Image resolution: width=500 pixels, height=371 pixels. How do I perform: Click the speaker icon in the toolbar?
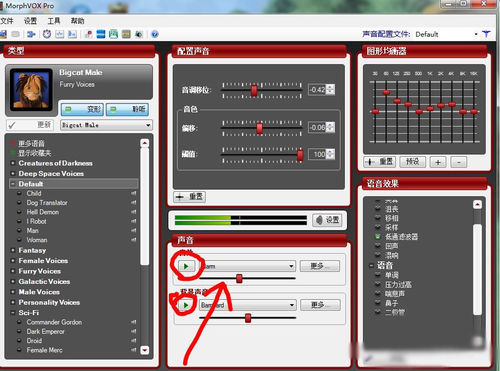click(139, 34)
